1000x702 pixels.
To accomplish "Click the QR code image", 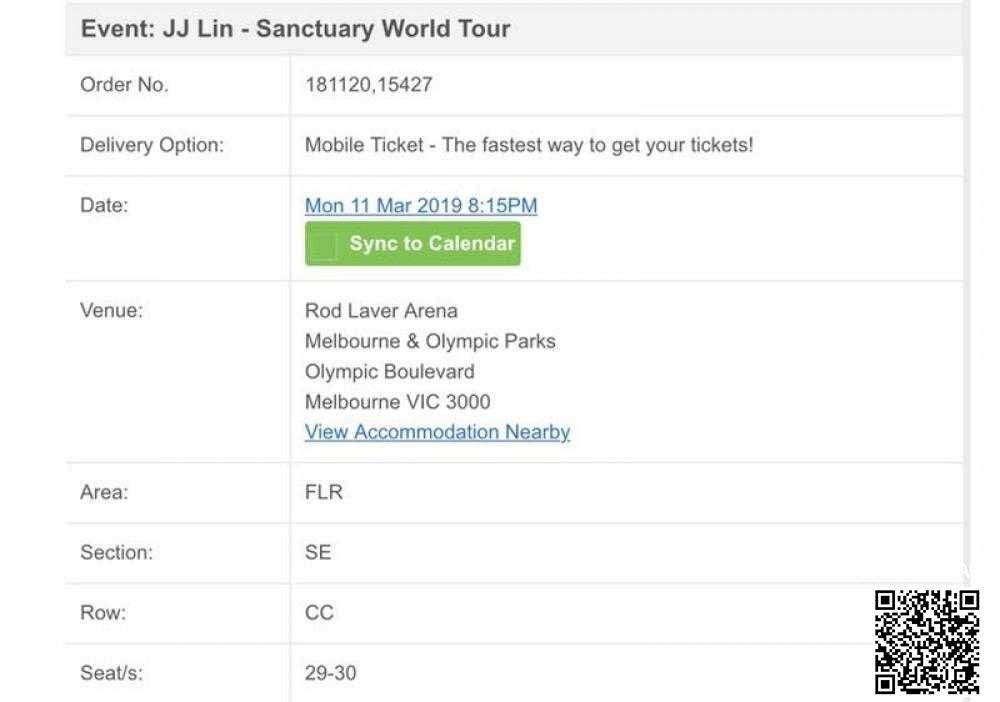I will pos(927,642).
